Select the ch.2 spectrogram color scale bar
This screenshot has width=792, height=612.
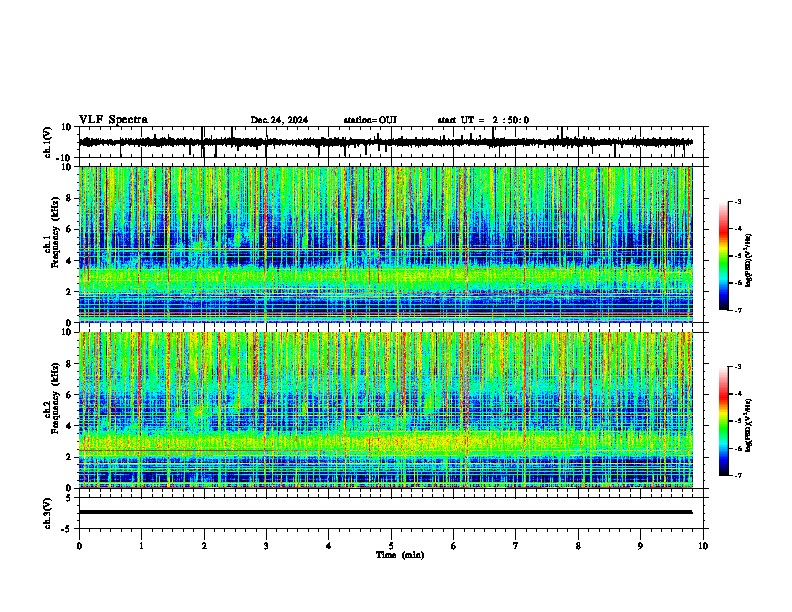point(724,421)
